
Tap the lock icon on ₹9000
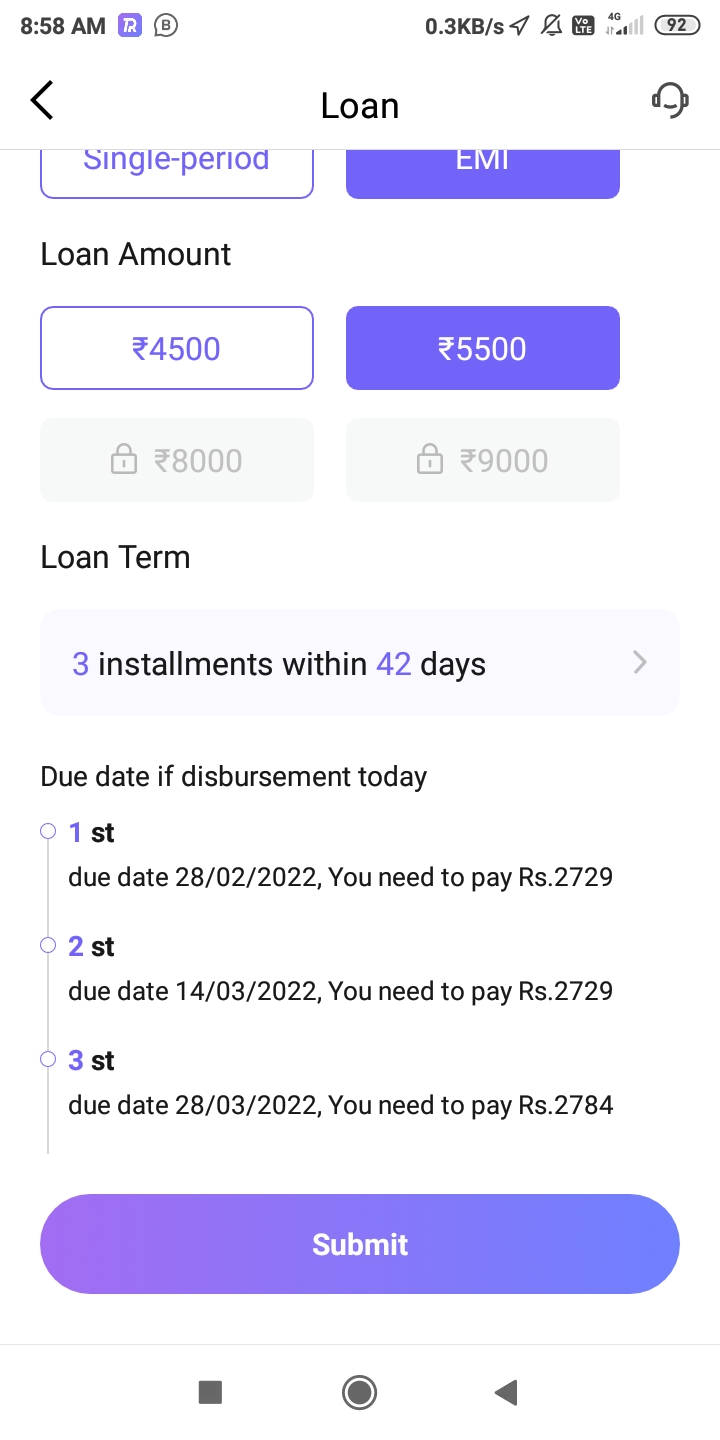coord(430,461)
